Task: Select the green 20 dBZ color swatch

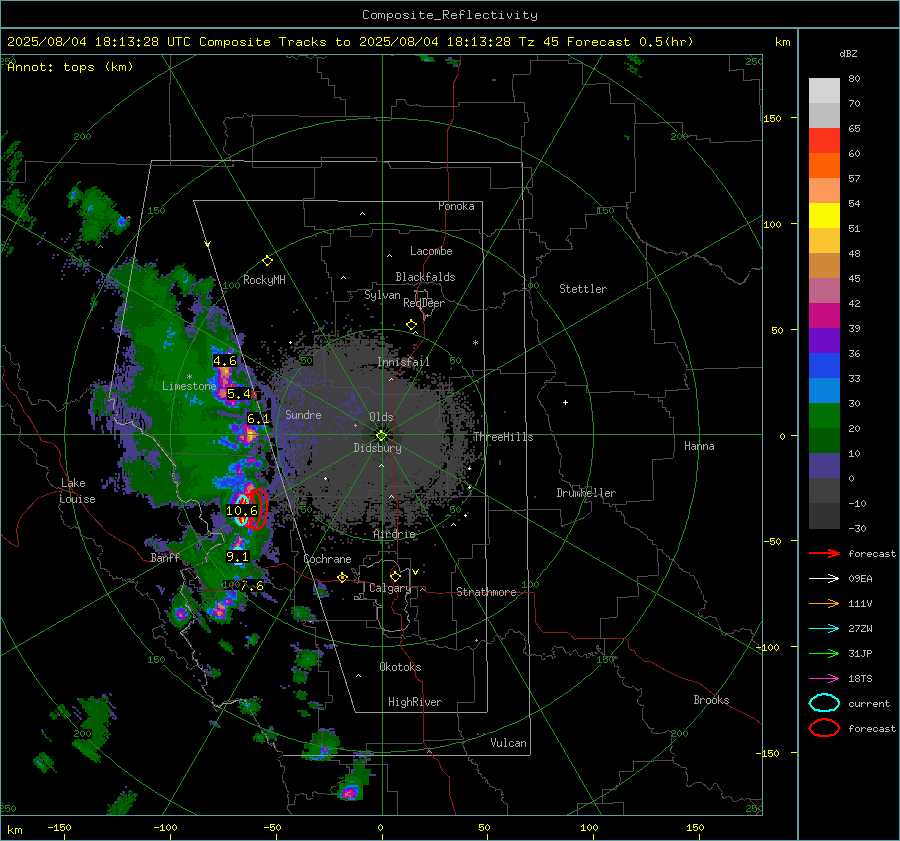Action: (x=824, y=415)
